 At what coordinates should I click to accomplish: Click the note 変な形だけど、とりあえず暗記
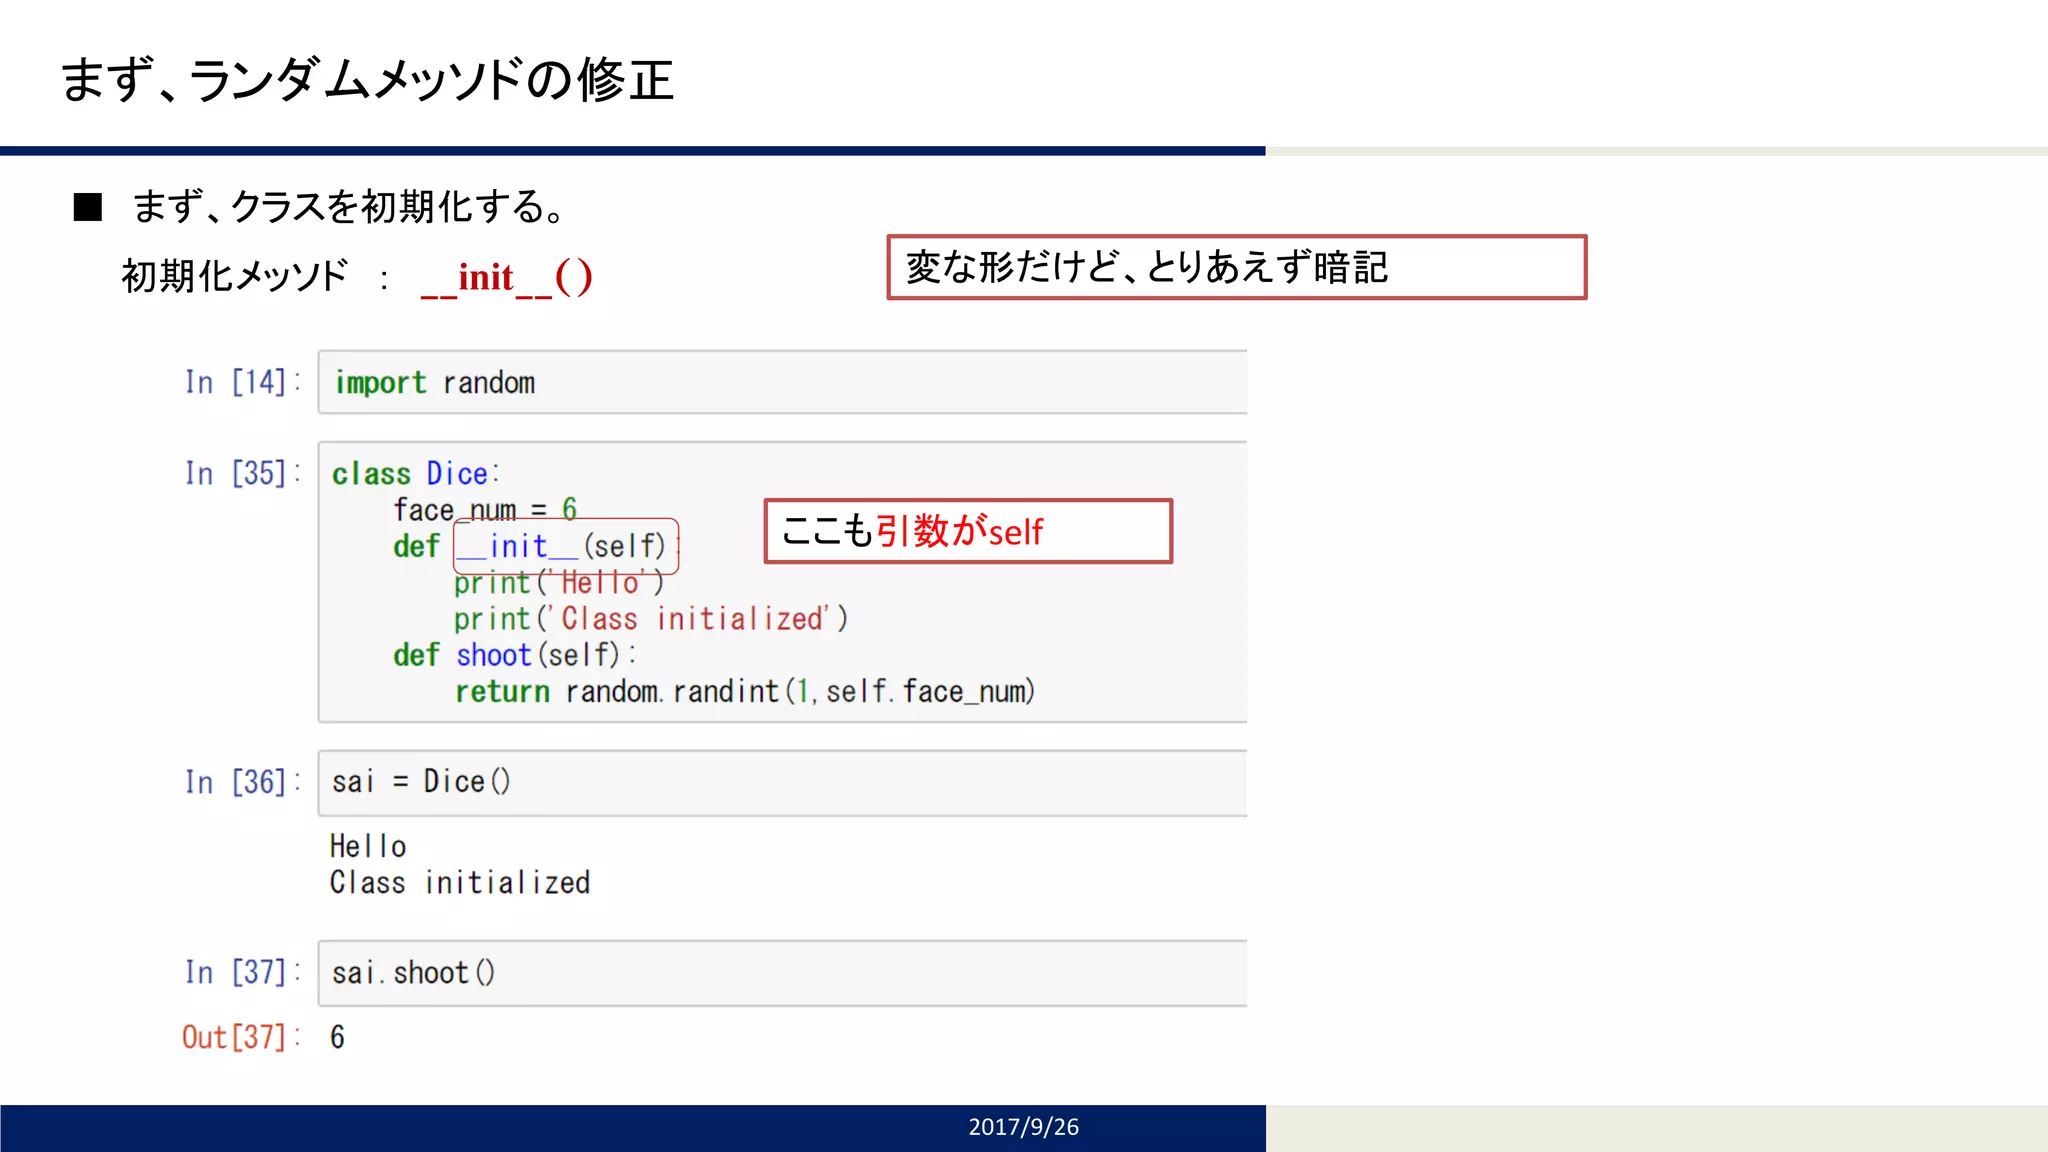pos(1237,267)
